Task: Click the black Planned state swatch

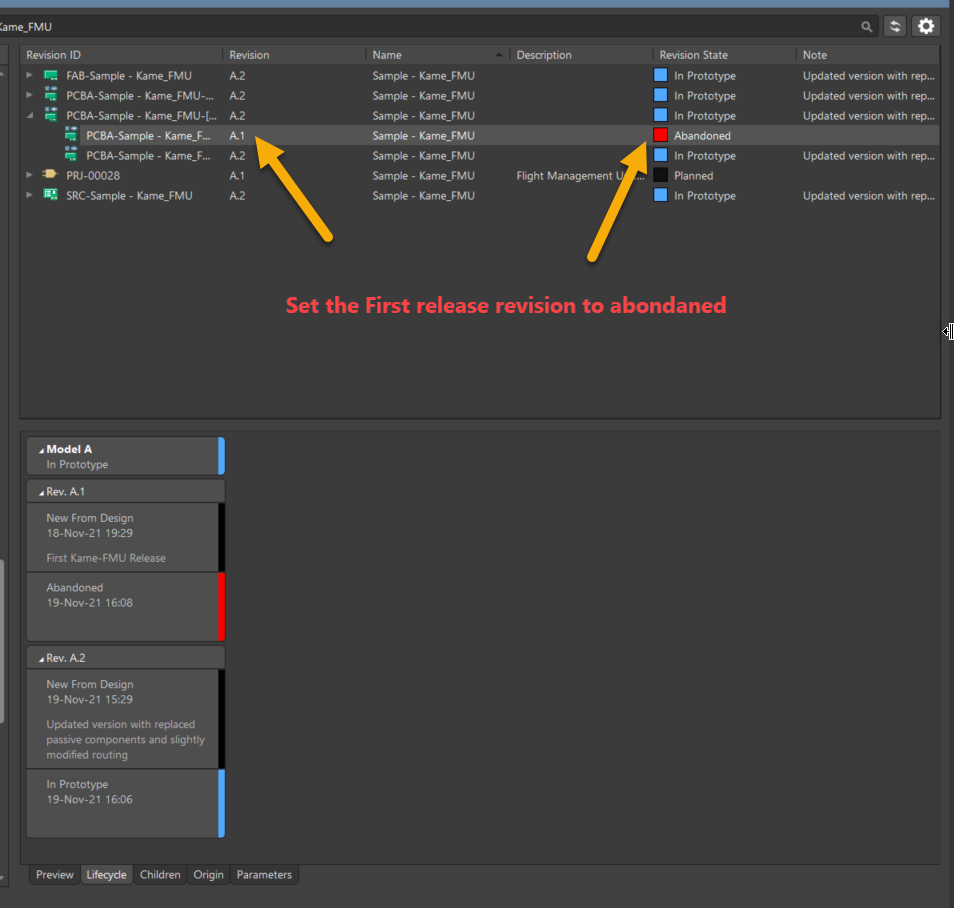Action: 660,175
